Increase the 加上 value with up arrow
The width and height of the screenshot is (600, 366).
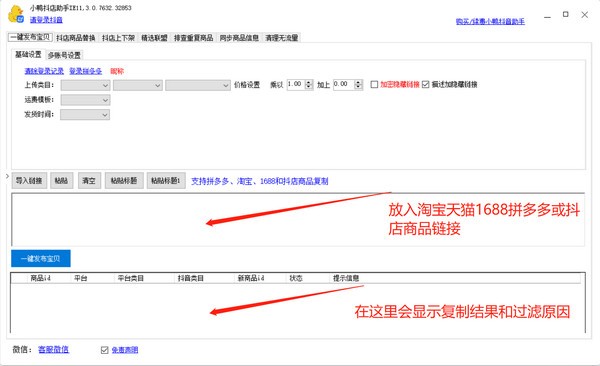(358, 82)
